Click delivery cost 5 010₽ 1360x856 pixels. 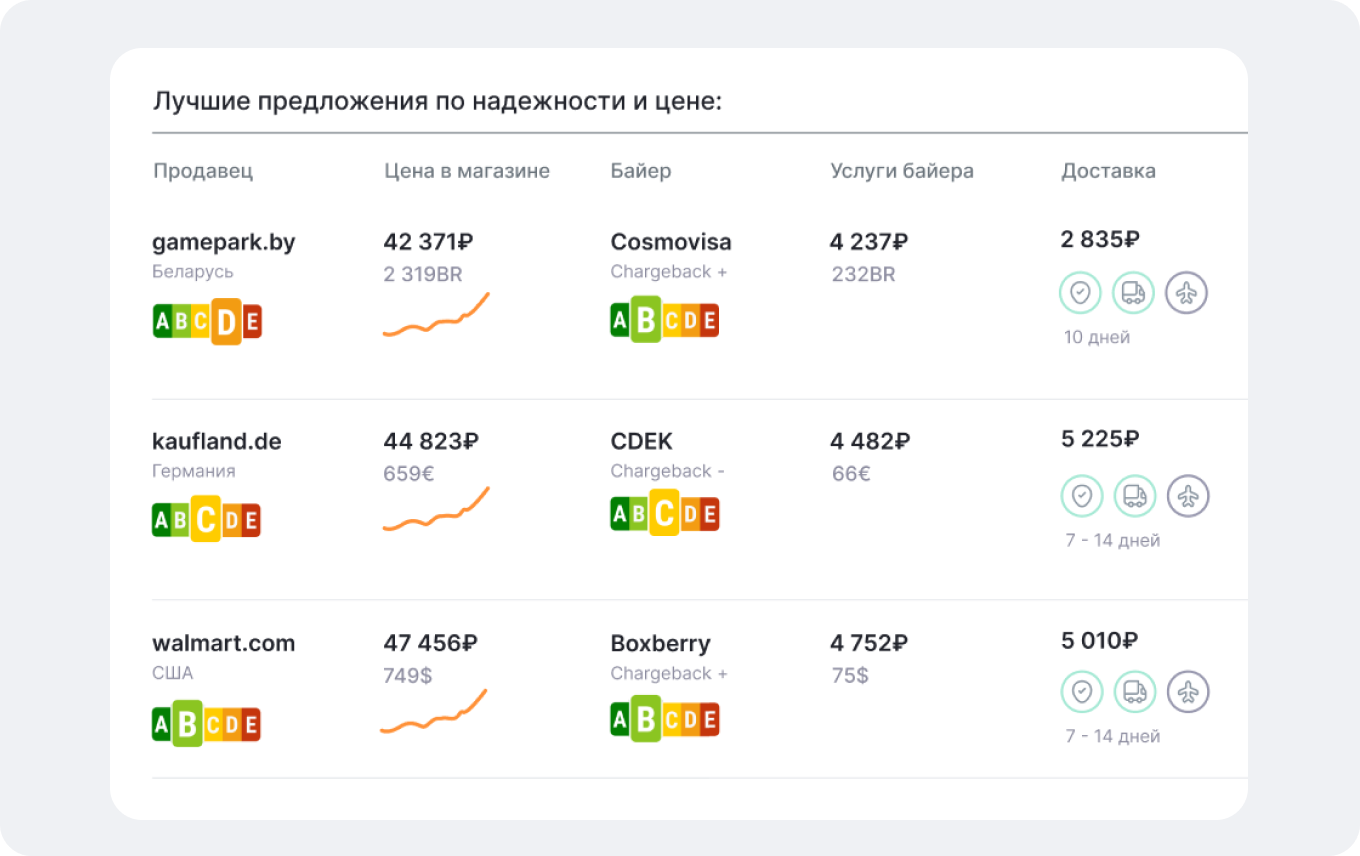coord(1100,640)
